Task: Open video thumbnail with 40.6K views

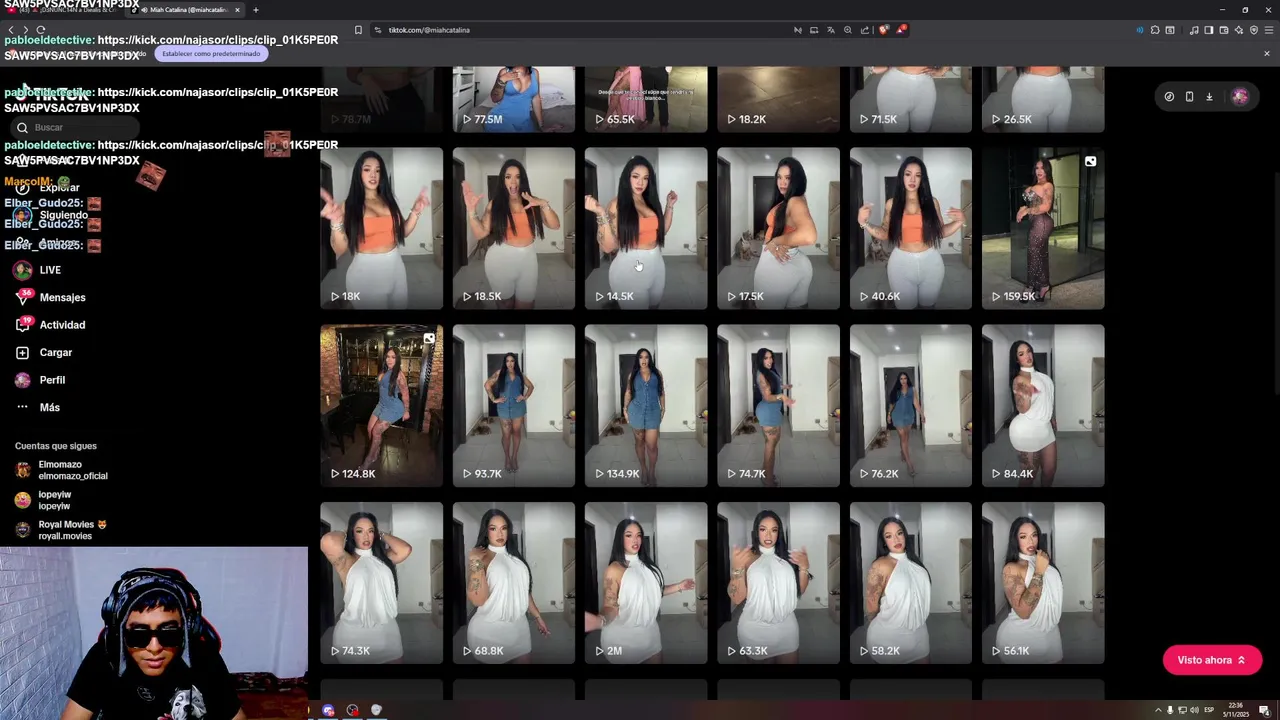Action: click(910, 228)
